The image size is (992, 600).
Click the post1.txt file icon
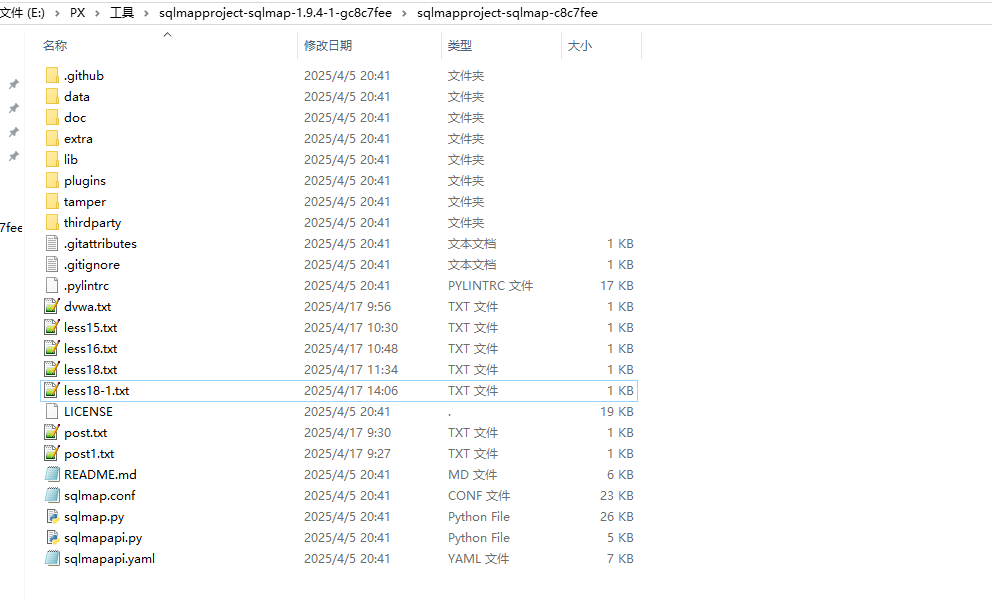coord(52,453)
